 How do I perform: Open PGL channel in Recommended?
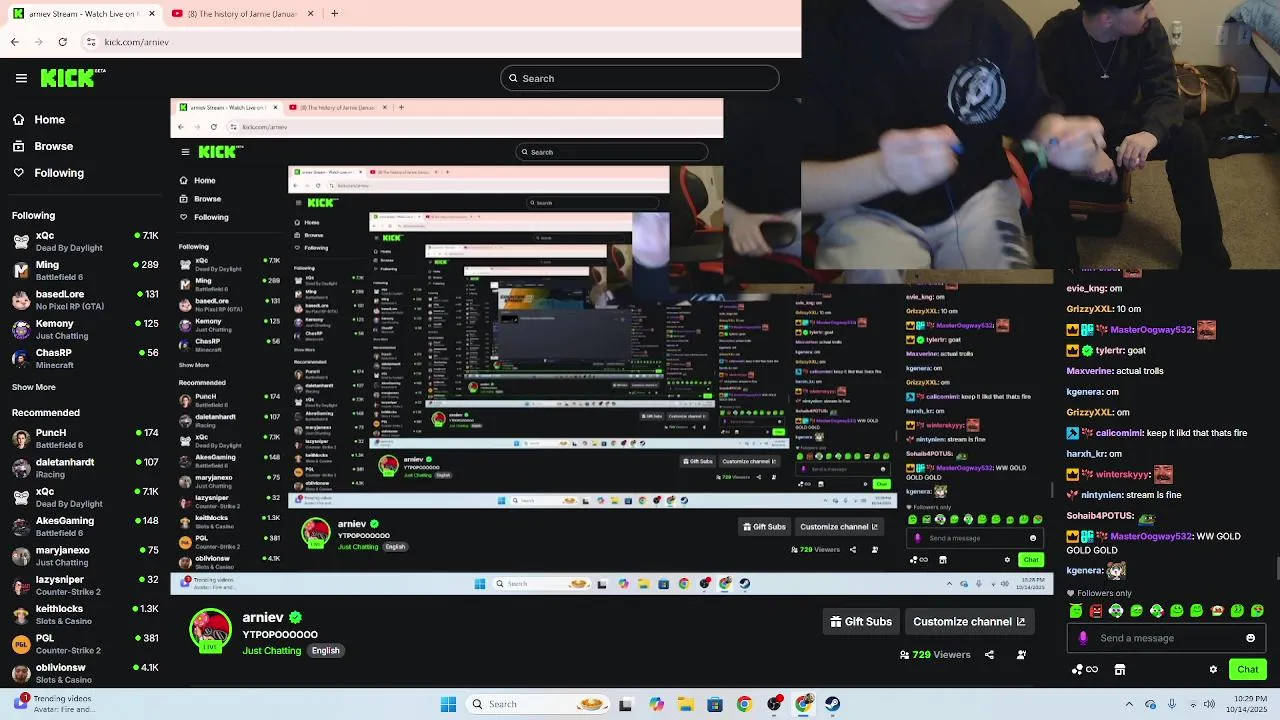click(x=85, y=643)
